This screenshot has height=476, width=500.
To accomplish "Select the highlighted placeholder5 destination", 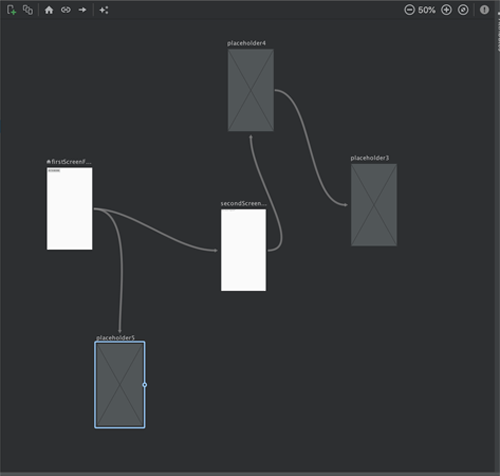I will tap(120, 385).
